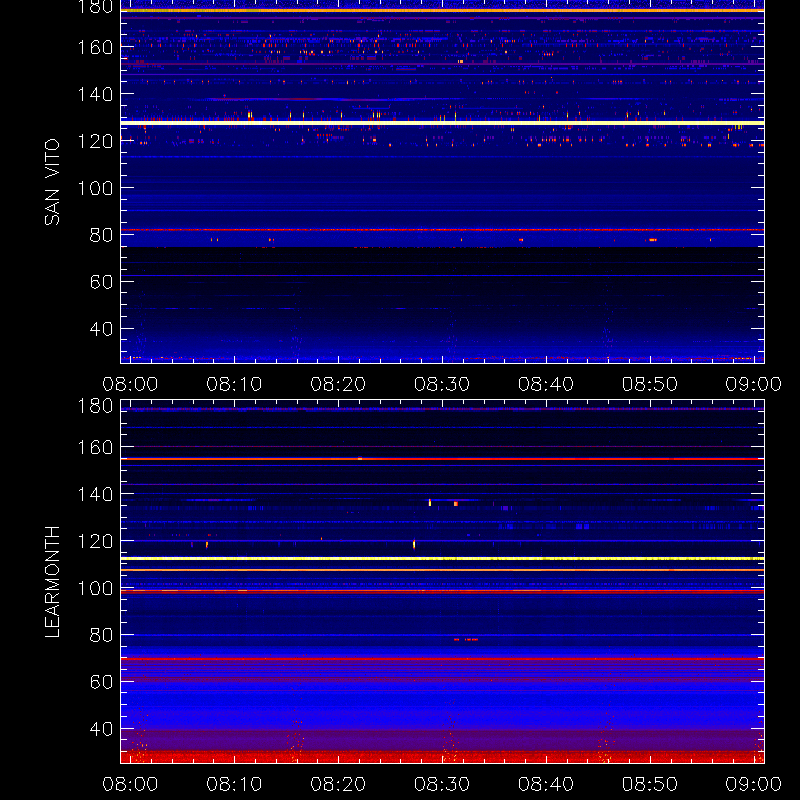Click 100 on the Learmonth frequency axis
The height and width of the screenshot is (800, 800).
(x=95, y=588)
